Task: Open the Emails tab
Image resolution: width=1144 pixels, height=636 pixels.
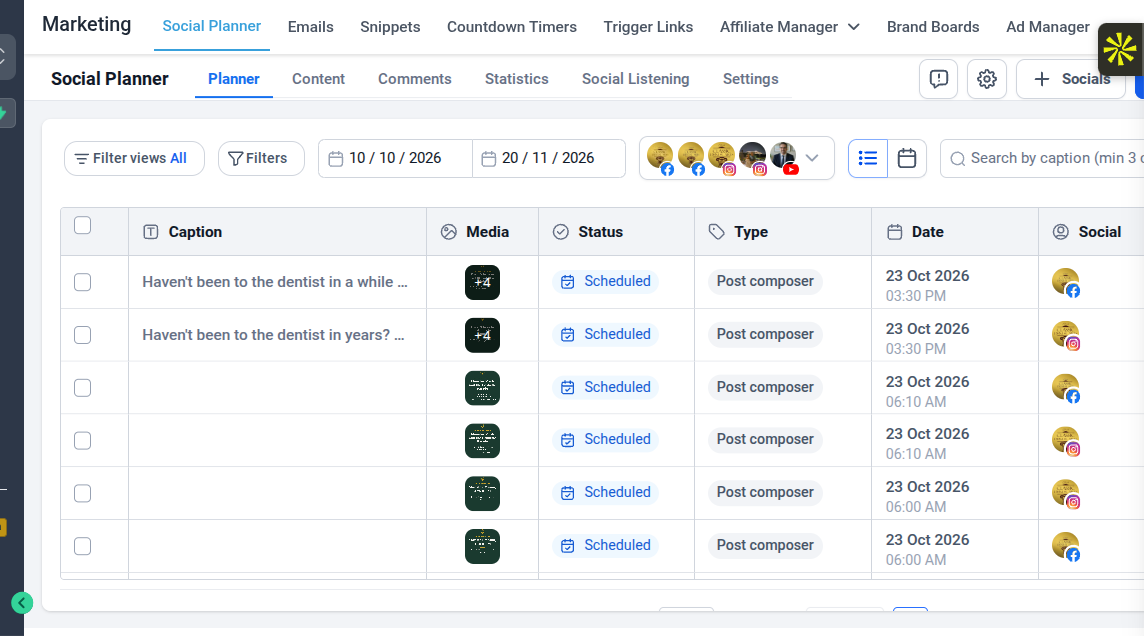Action: [311, 27]
